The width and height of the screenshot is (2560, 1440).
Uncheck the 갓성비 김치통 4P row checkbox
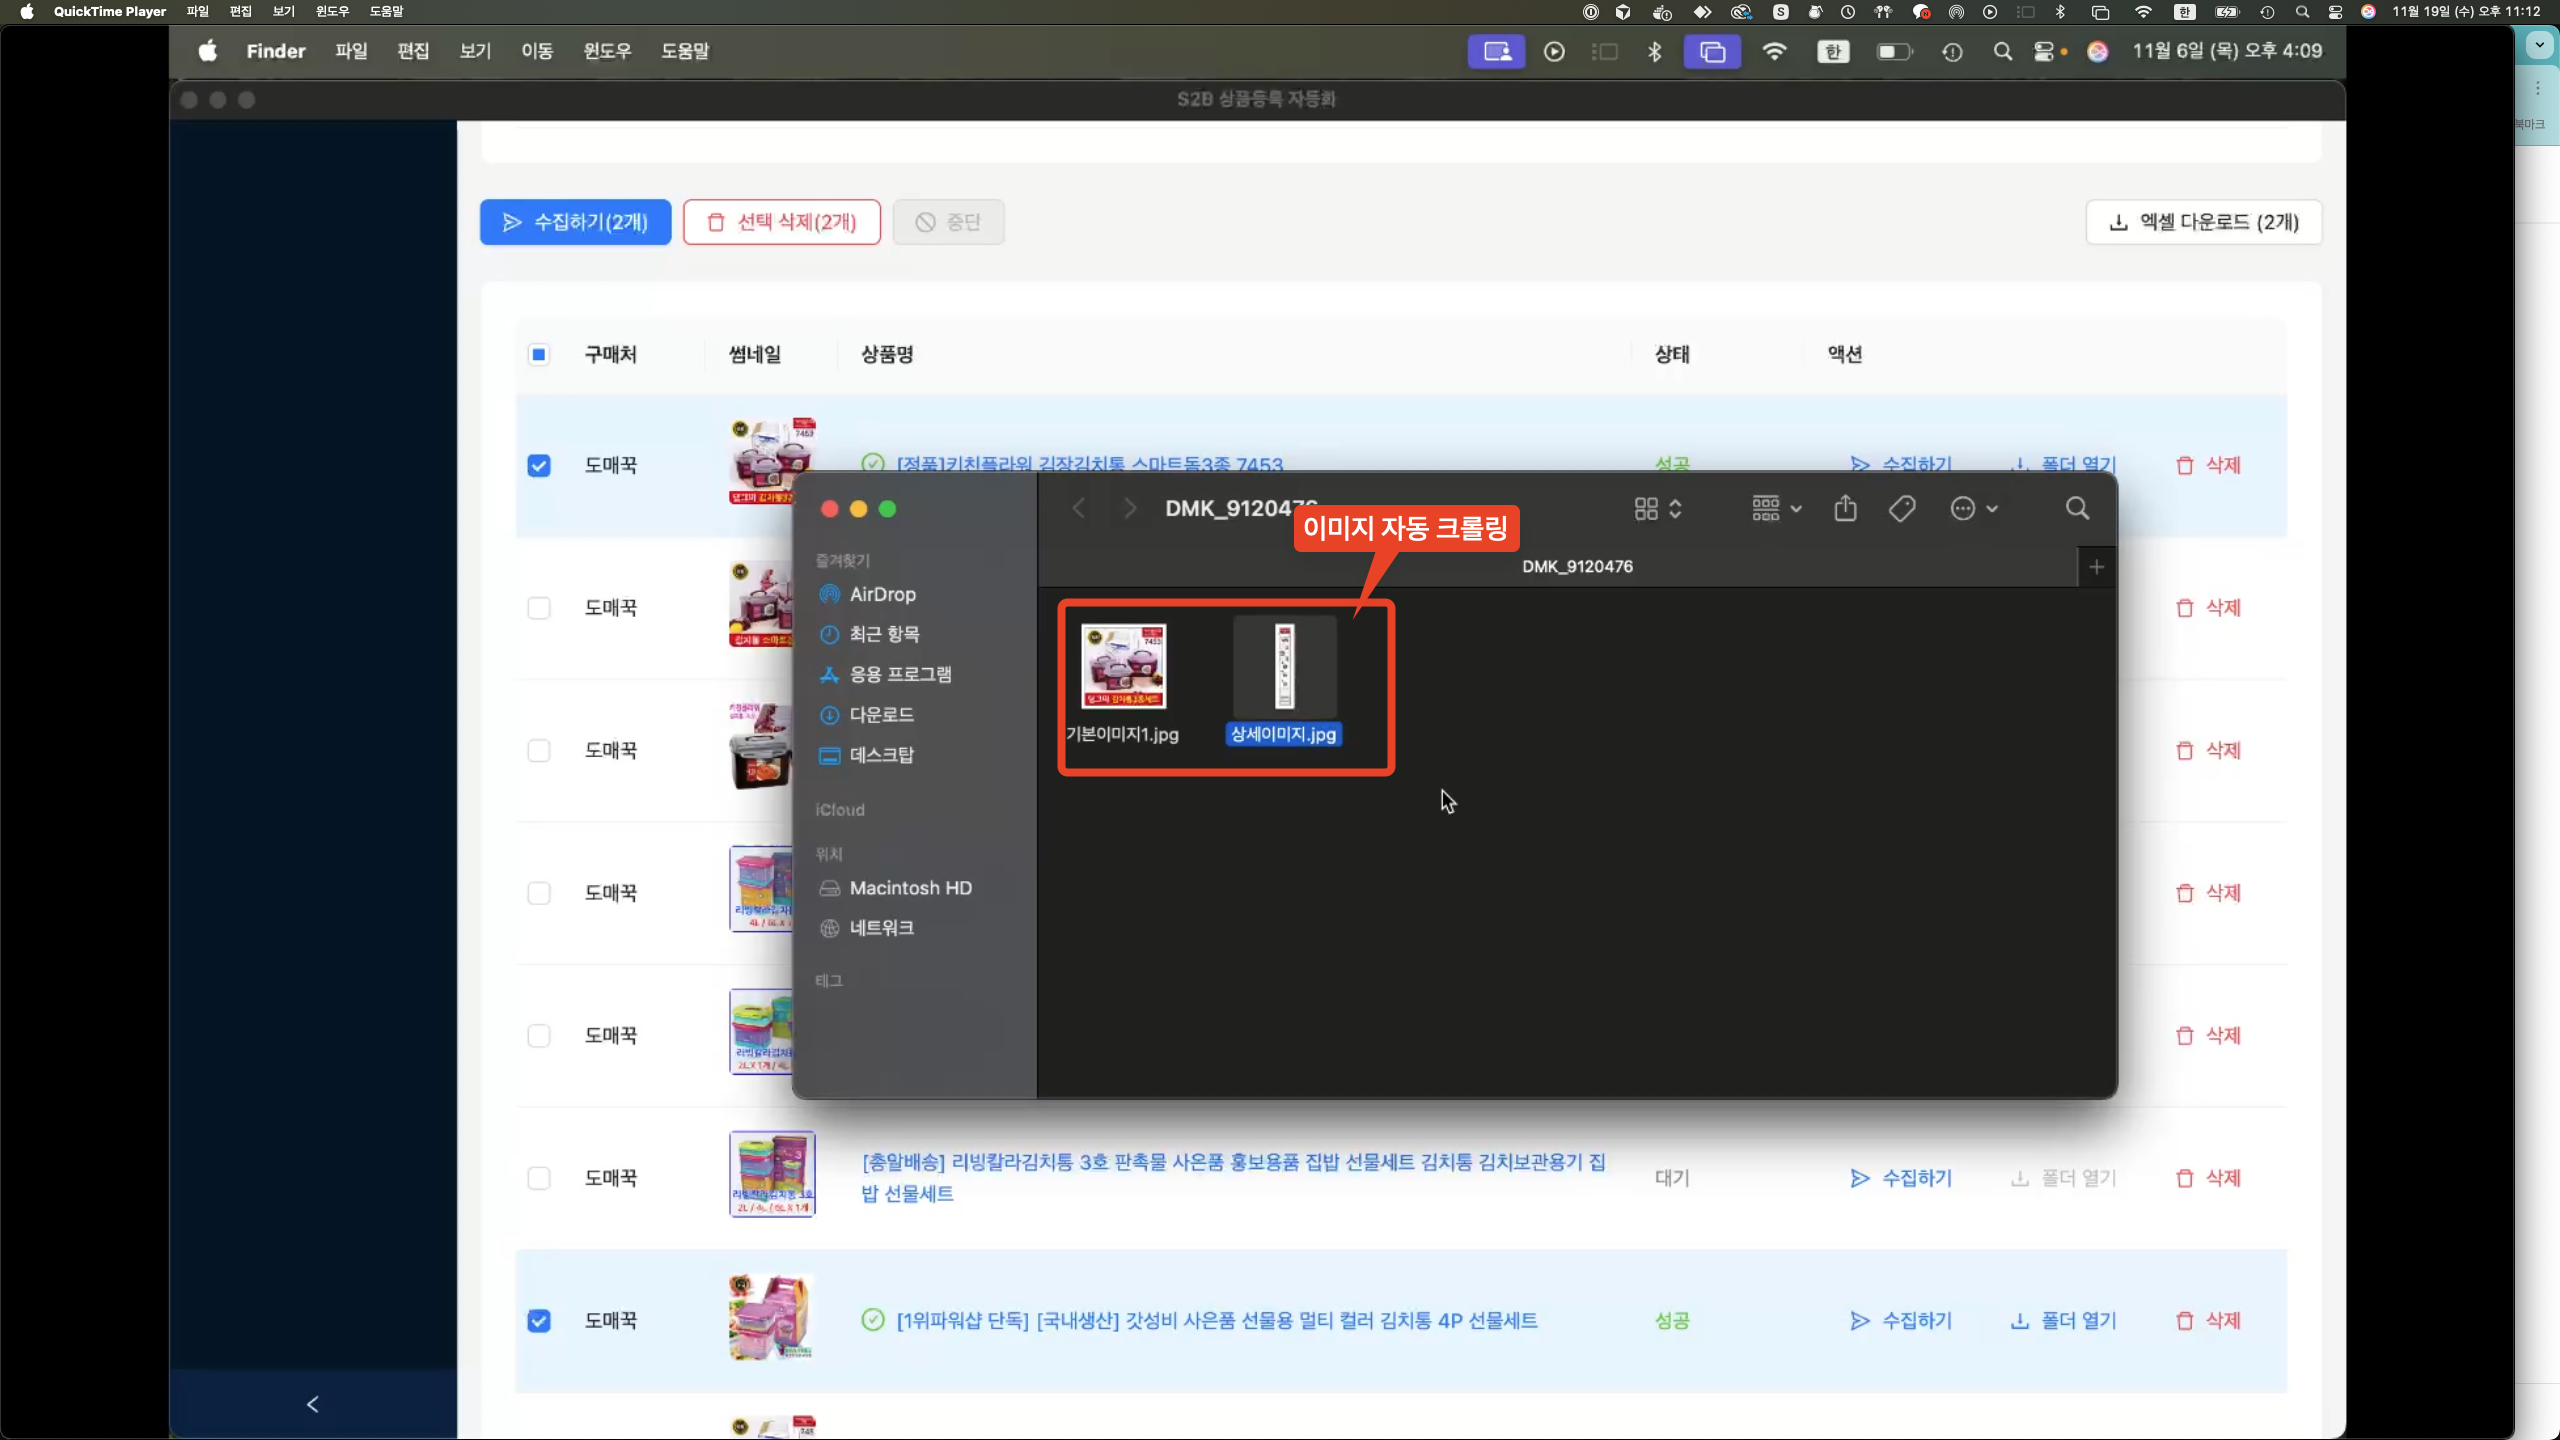(x=539, y=1321)
